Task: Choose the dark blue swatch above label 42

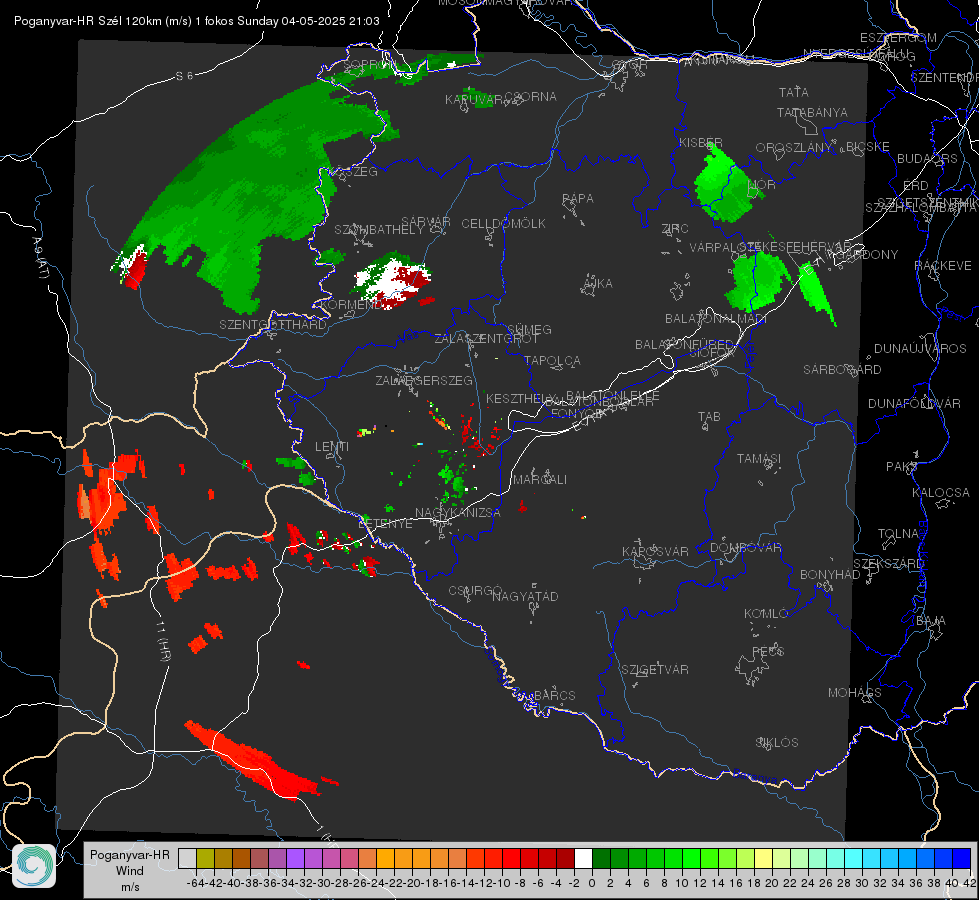Action: tap(962, 859)
